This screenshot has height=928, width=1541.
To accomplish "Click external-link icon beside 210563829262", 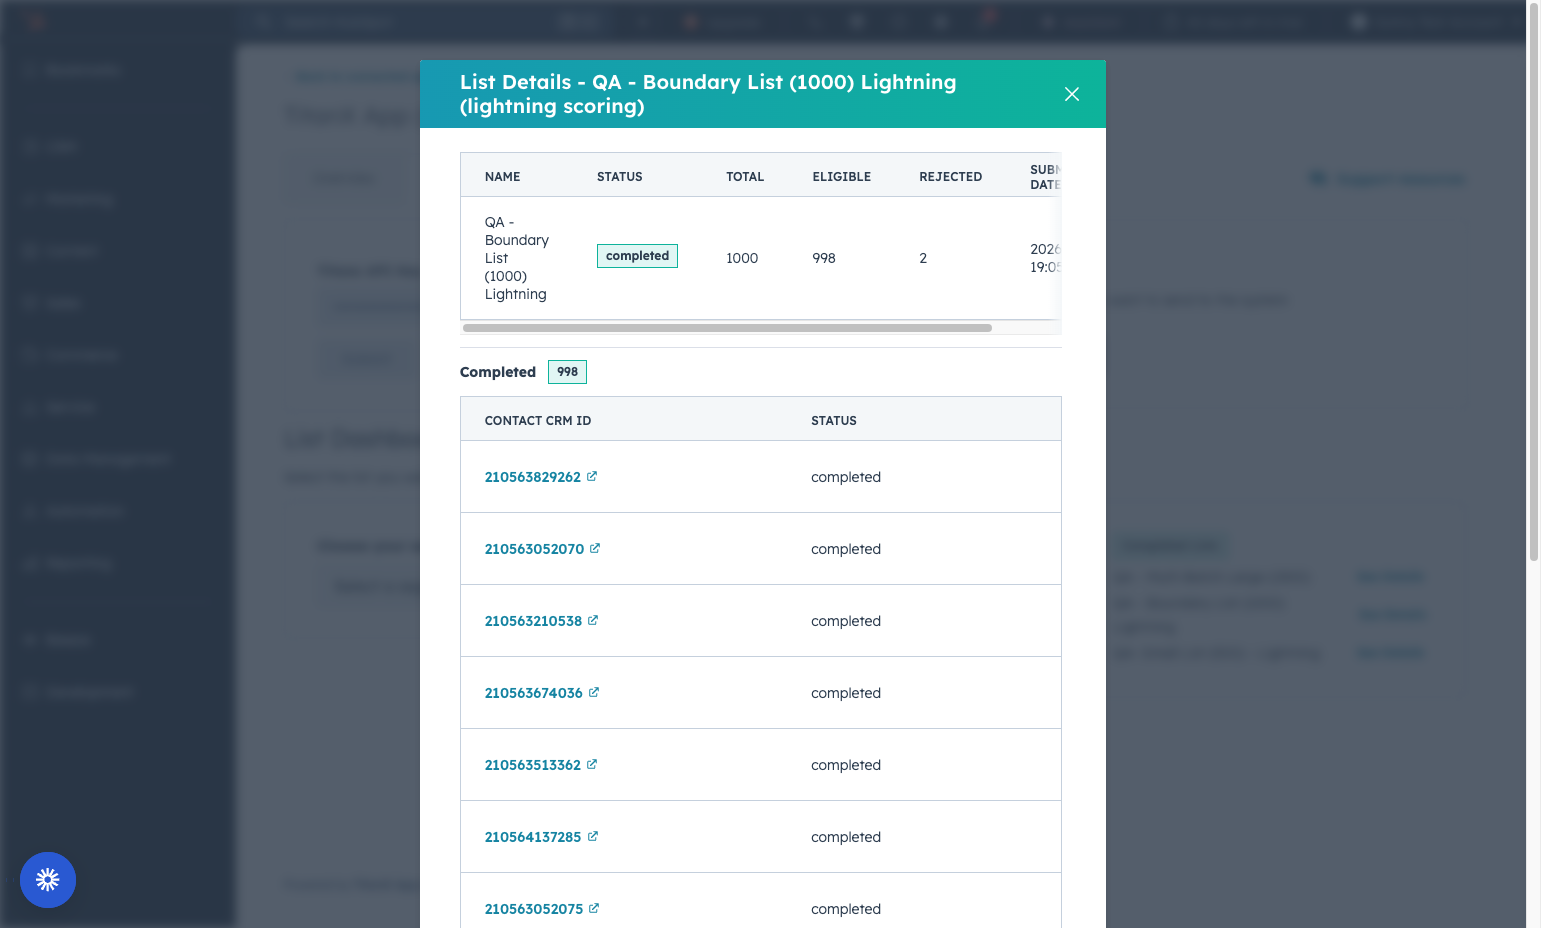I will click(x=592, y=476).
